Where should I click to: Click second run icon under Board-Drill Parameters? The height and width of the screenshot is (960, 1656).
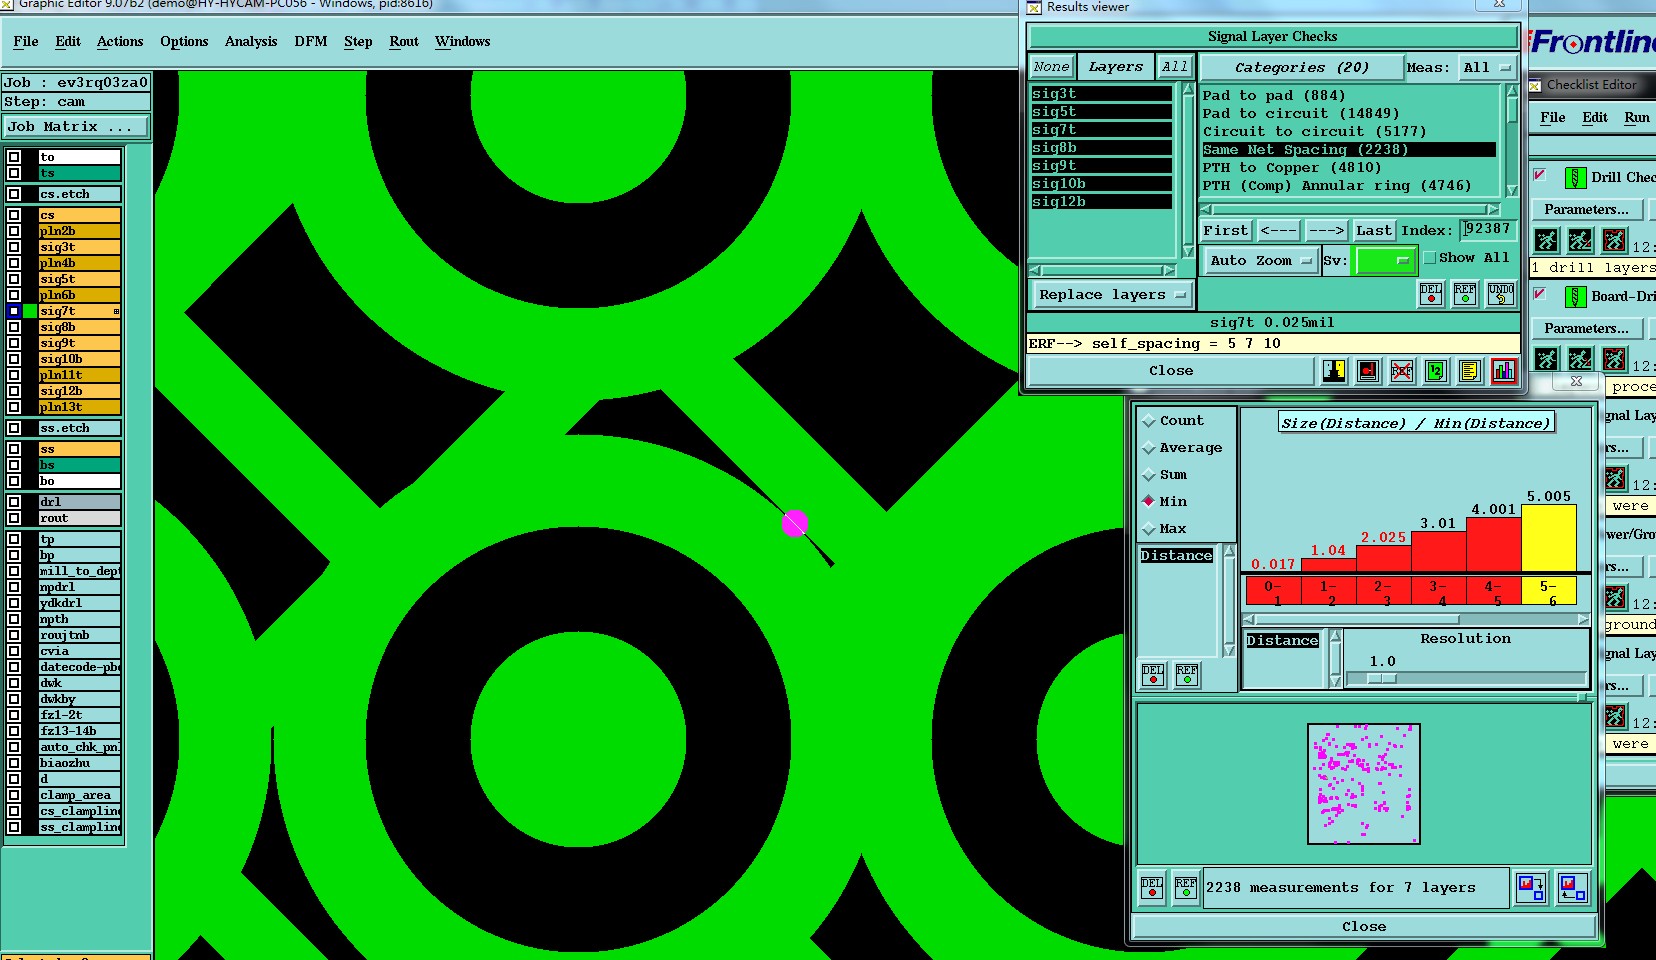[1581, 359]
